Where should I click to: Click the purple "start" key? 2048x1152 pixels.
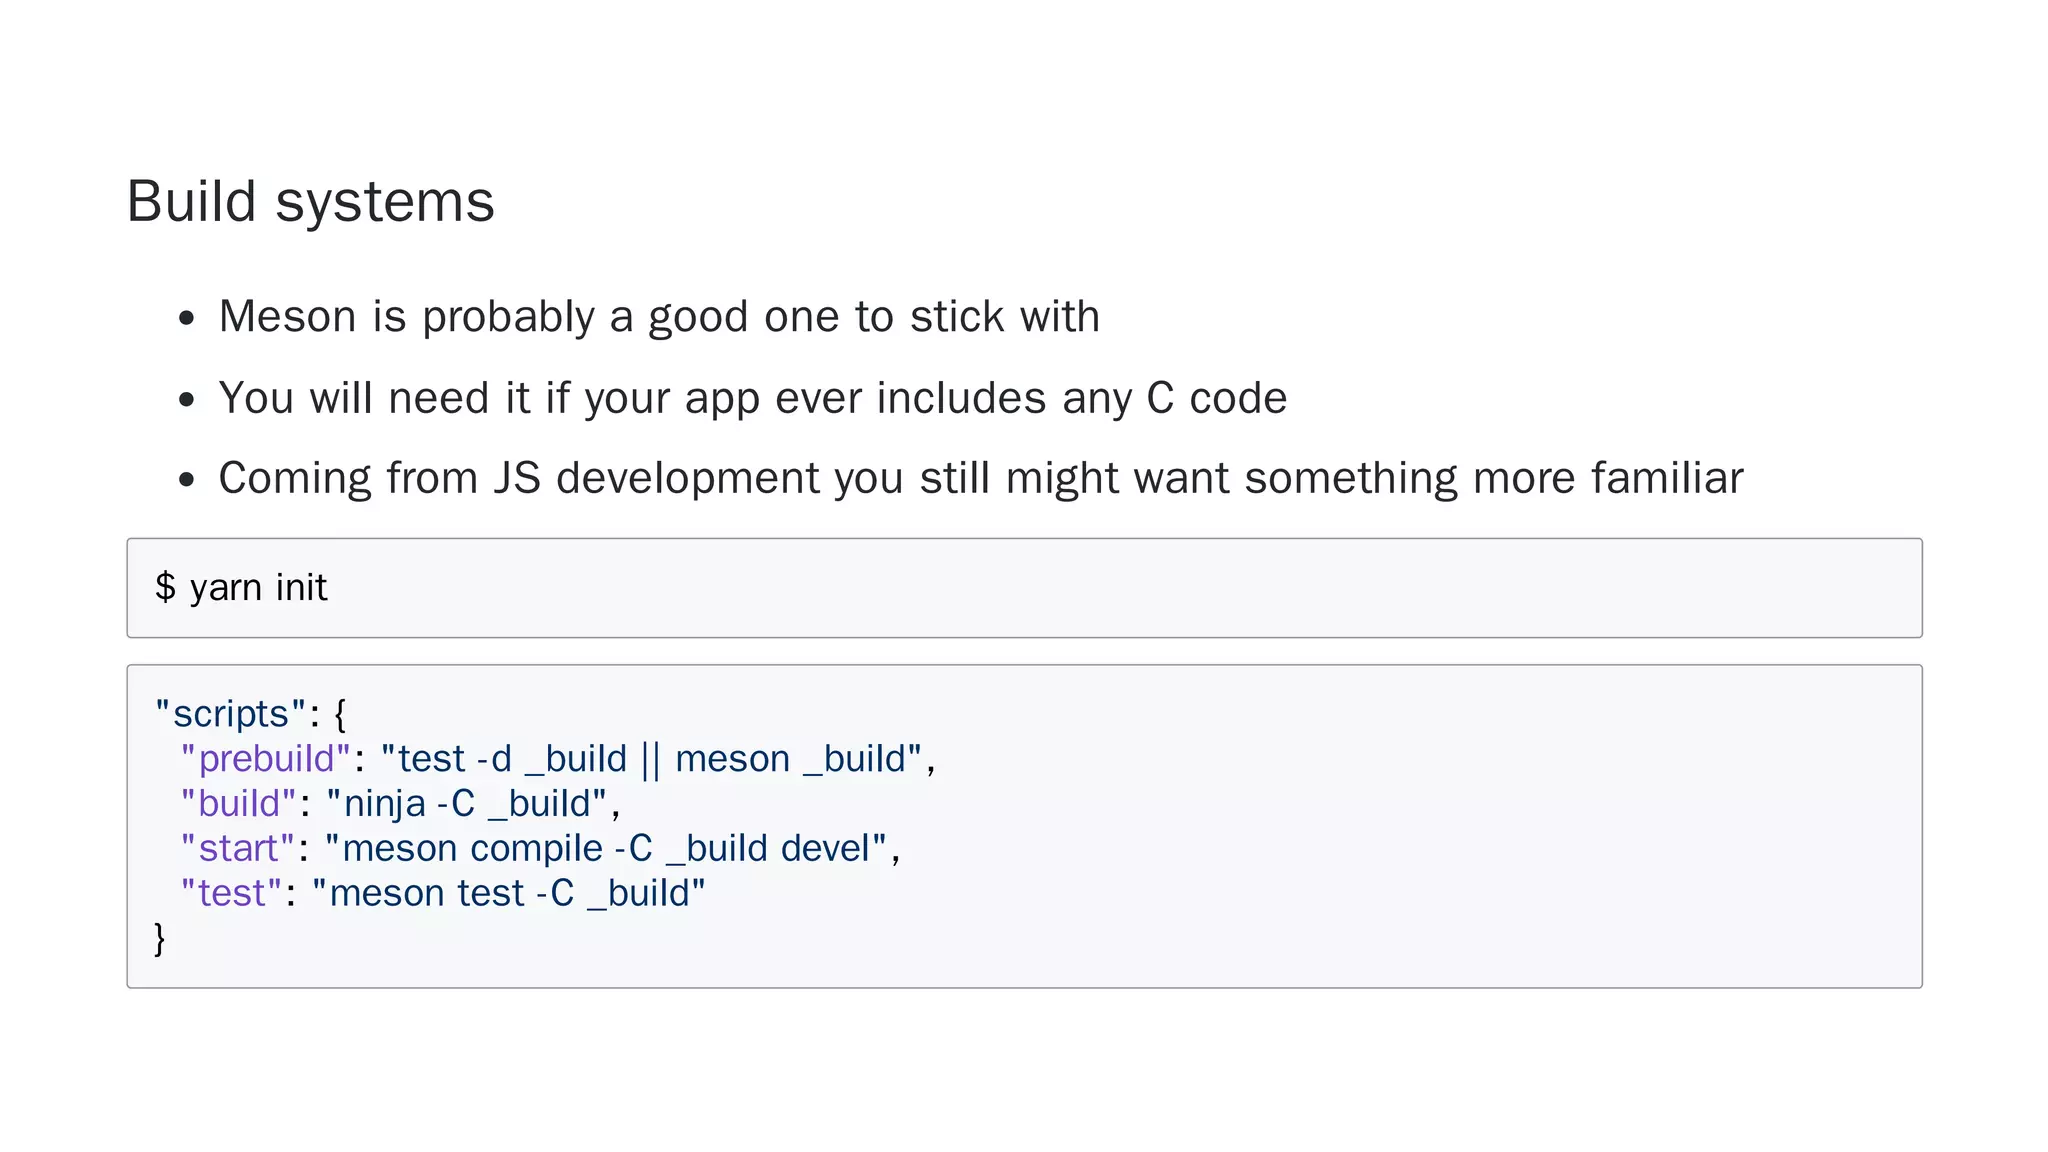[x=238, y=849]
